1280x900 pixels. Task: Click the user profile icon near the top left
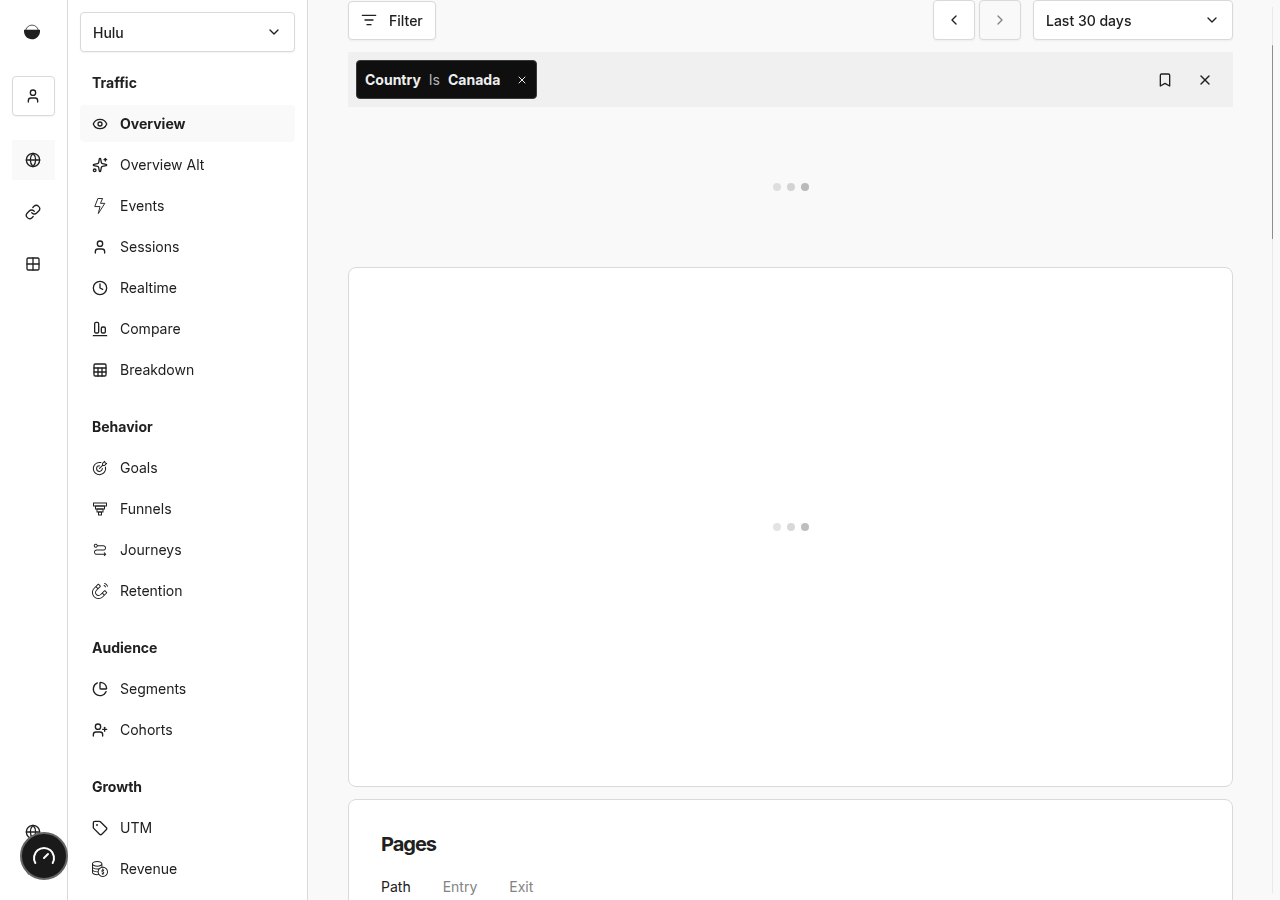[x=33, y=96]
